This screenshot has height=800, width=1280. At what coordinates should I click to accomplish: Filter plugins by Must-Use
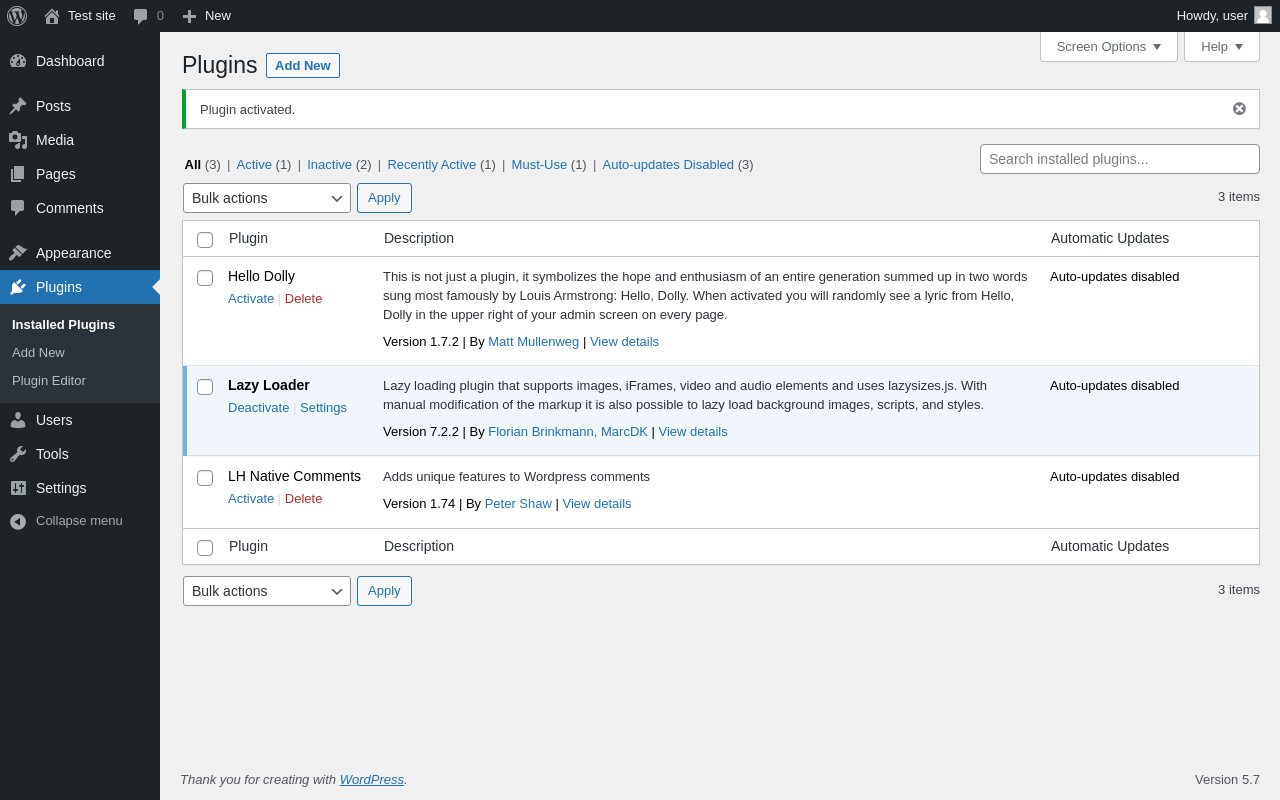(x=539, y=165)
